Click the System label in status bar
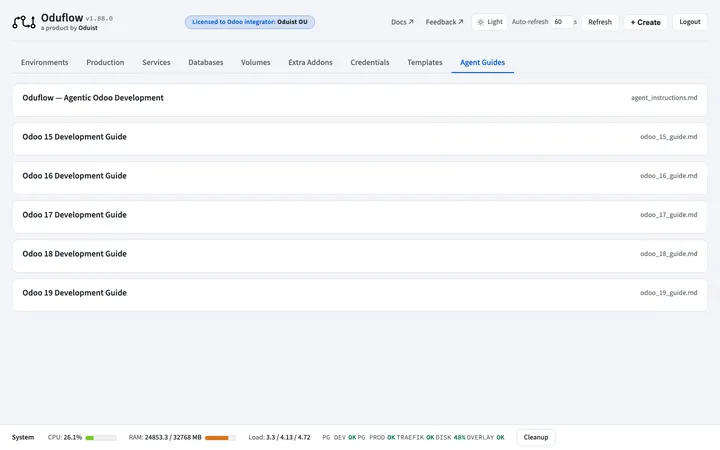Screen dimensions: 720x450 (23, 438)
